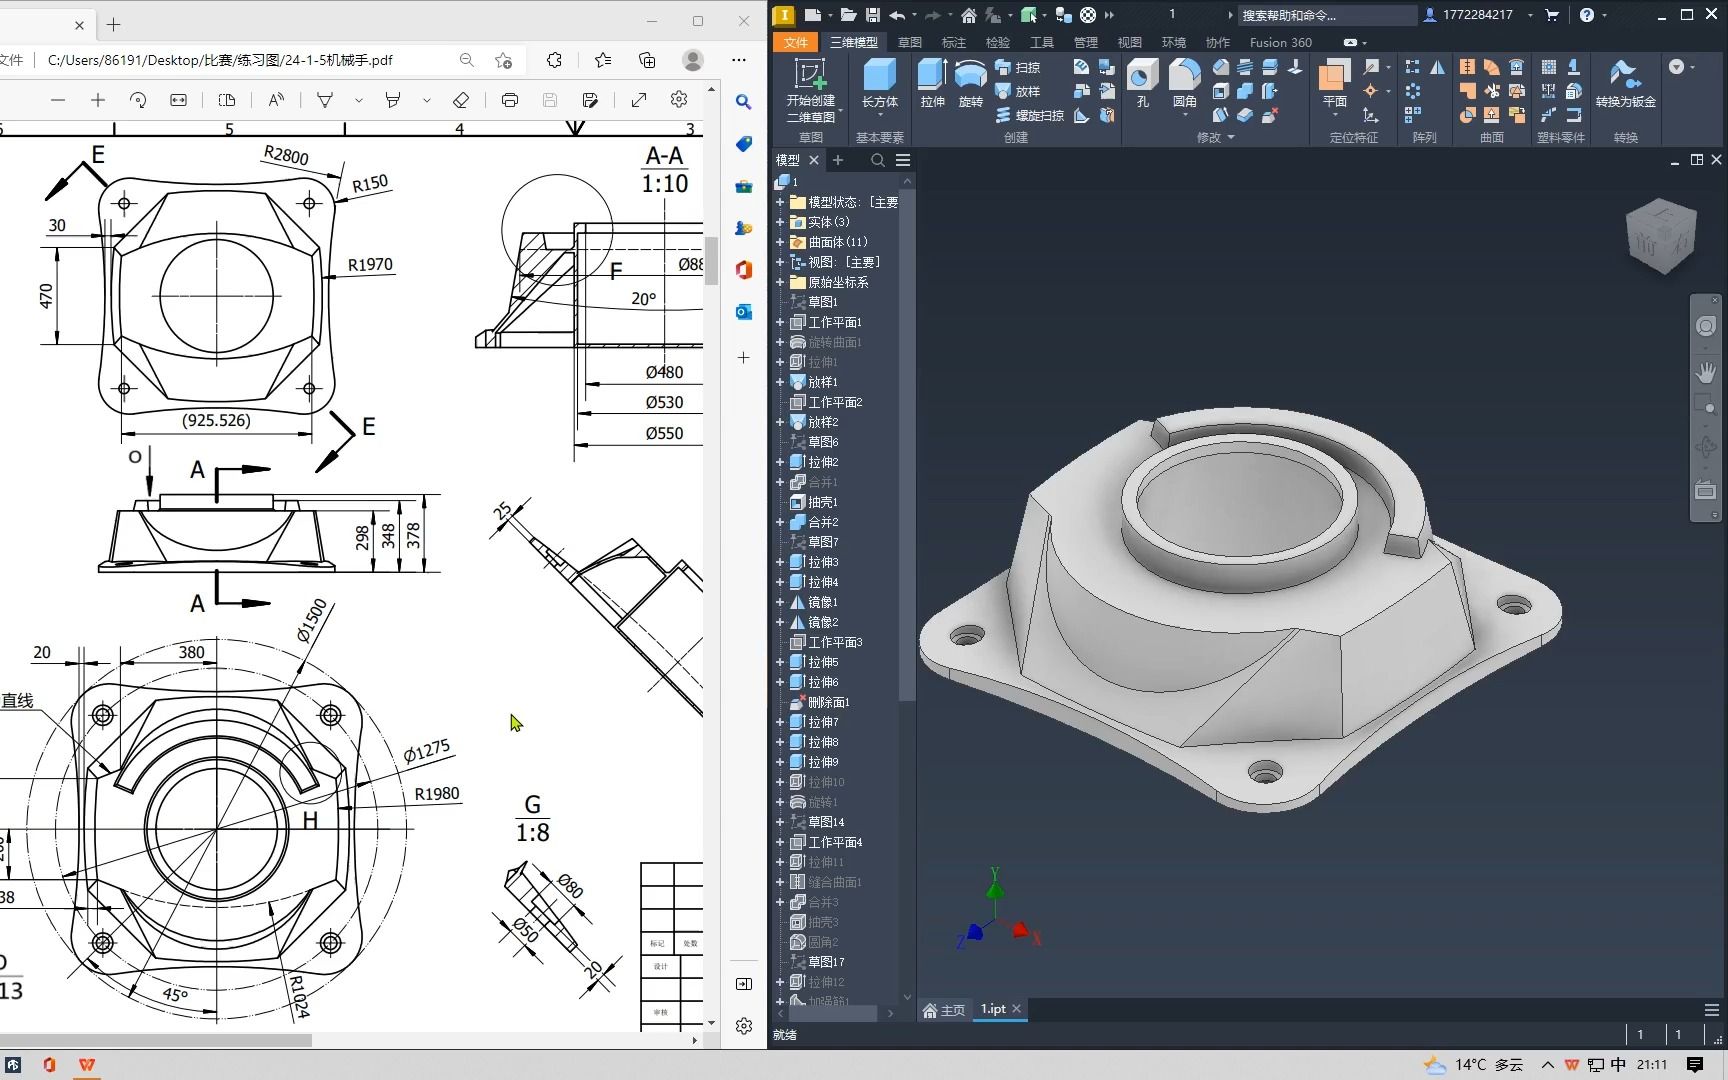Toggle Read aloud in the PDF toolbar
Image resolution: width=1728 pixels, height=1080 pixels.
pos(276,100)
